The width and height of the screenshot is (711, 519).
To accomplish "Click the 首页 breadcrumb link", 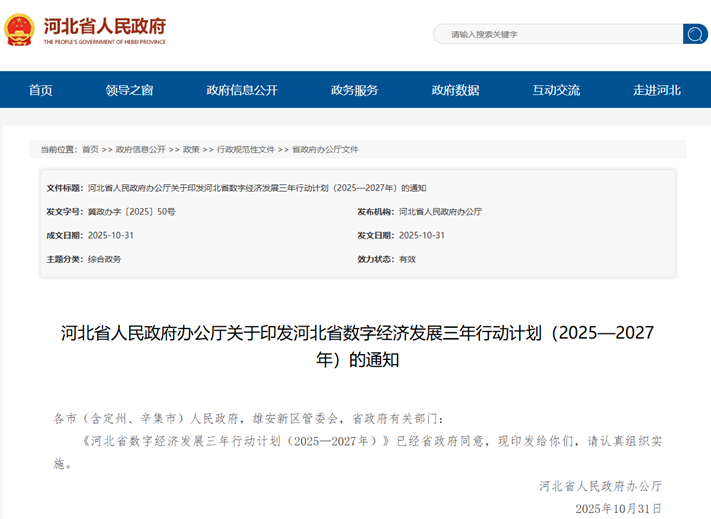I will pos(90,149).
